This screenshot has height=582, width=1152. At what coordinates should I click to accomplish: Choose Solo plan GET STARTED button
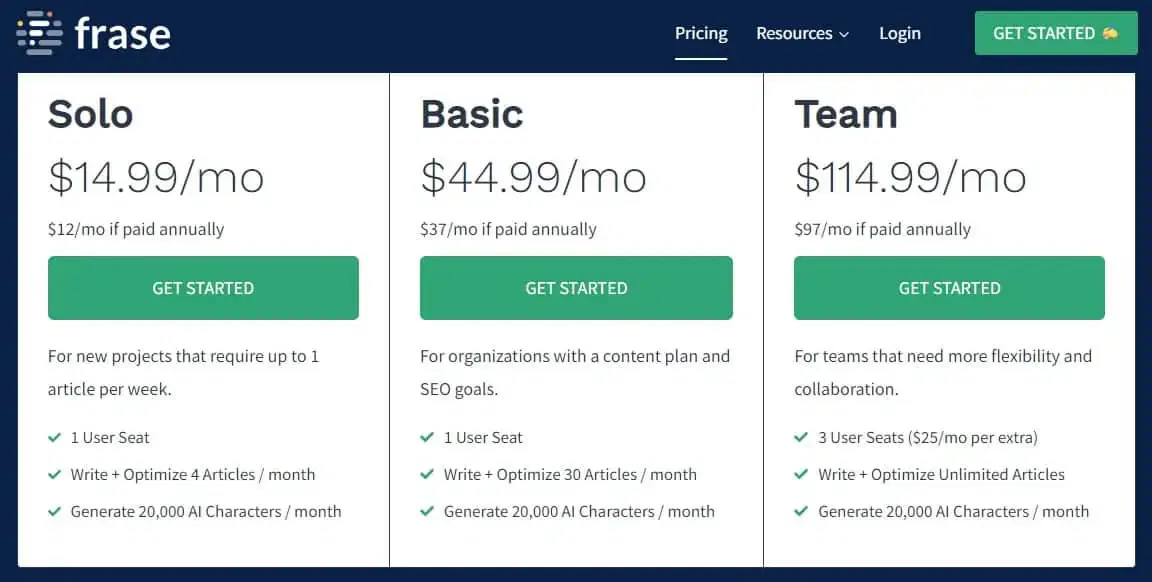[x=203, y=288]
